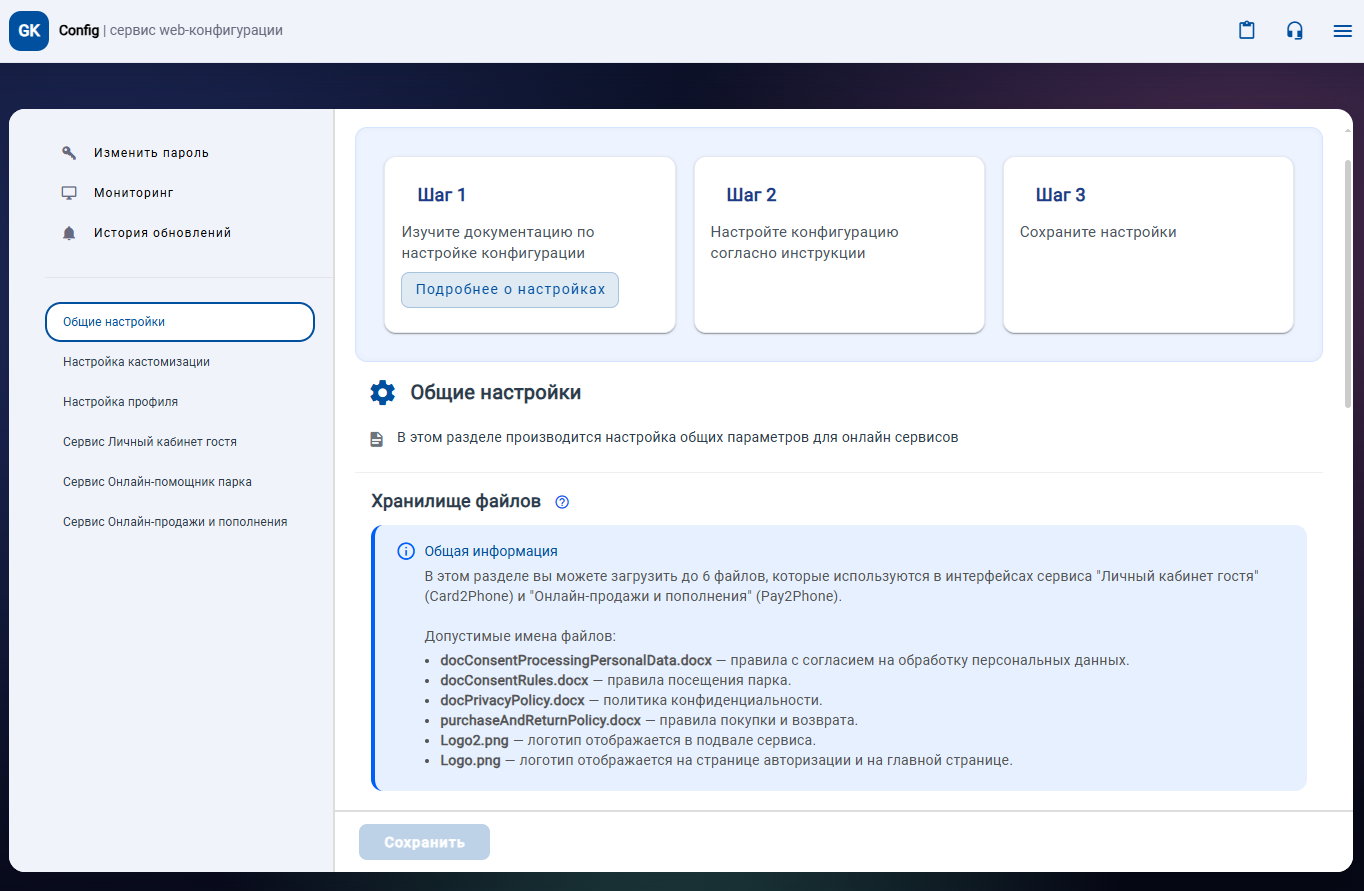Click the vertical scrollbar on the right
The image size is (1364, 891).
tap(1347, 280)
